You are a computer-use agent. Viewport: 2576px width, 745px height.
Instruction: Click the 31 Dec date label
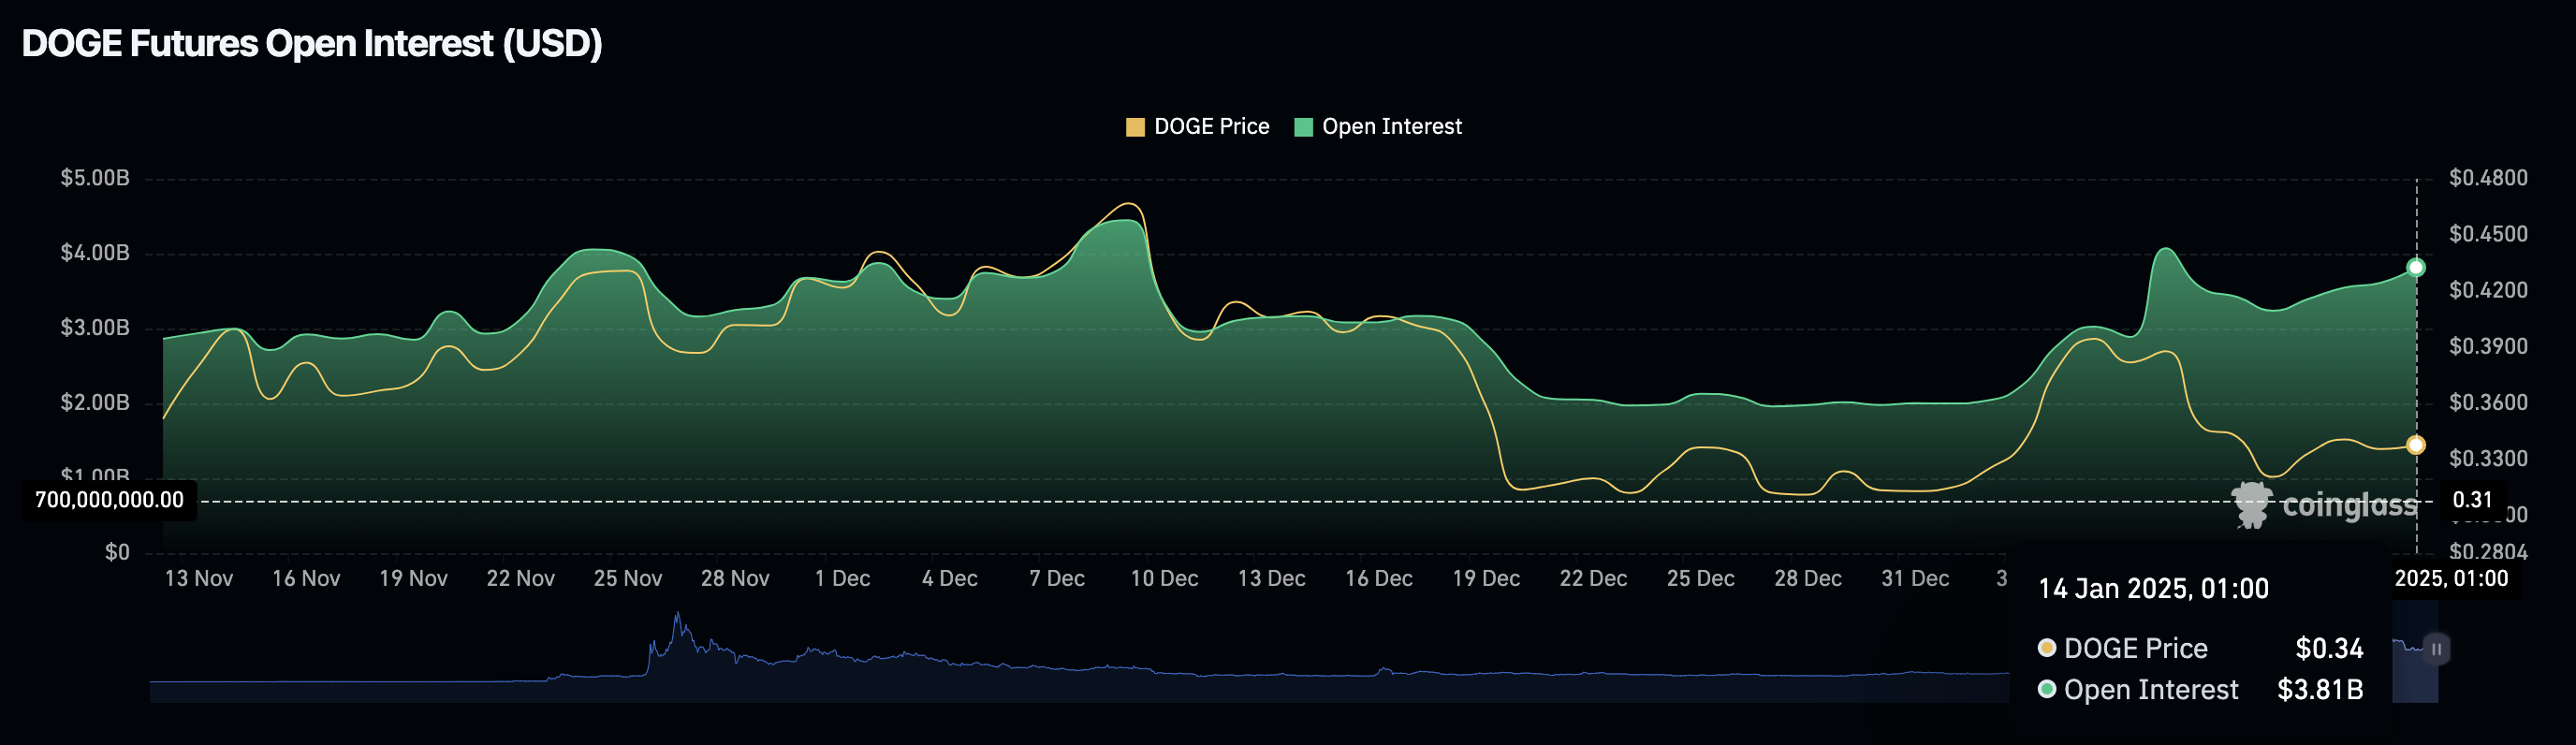coord(1915,579)
